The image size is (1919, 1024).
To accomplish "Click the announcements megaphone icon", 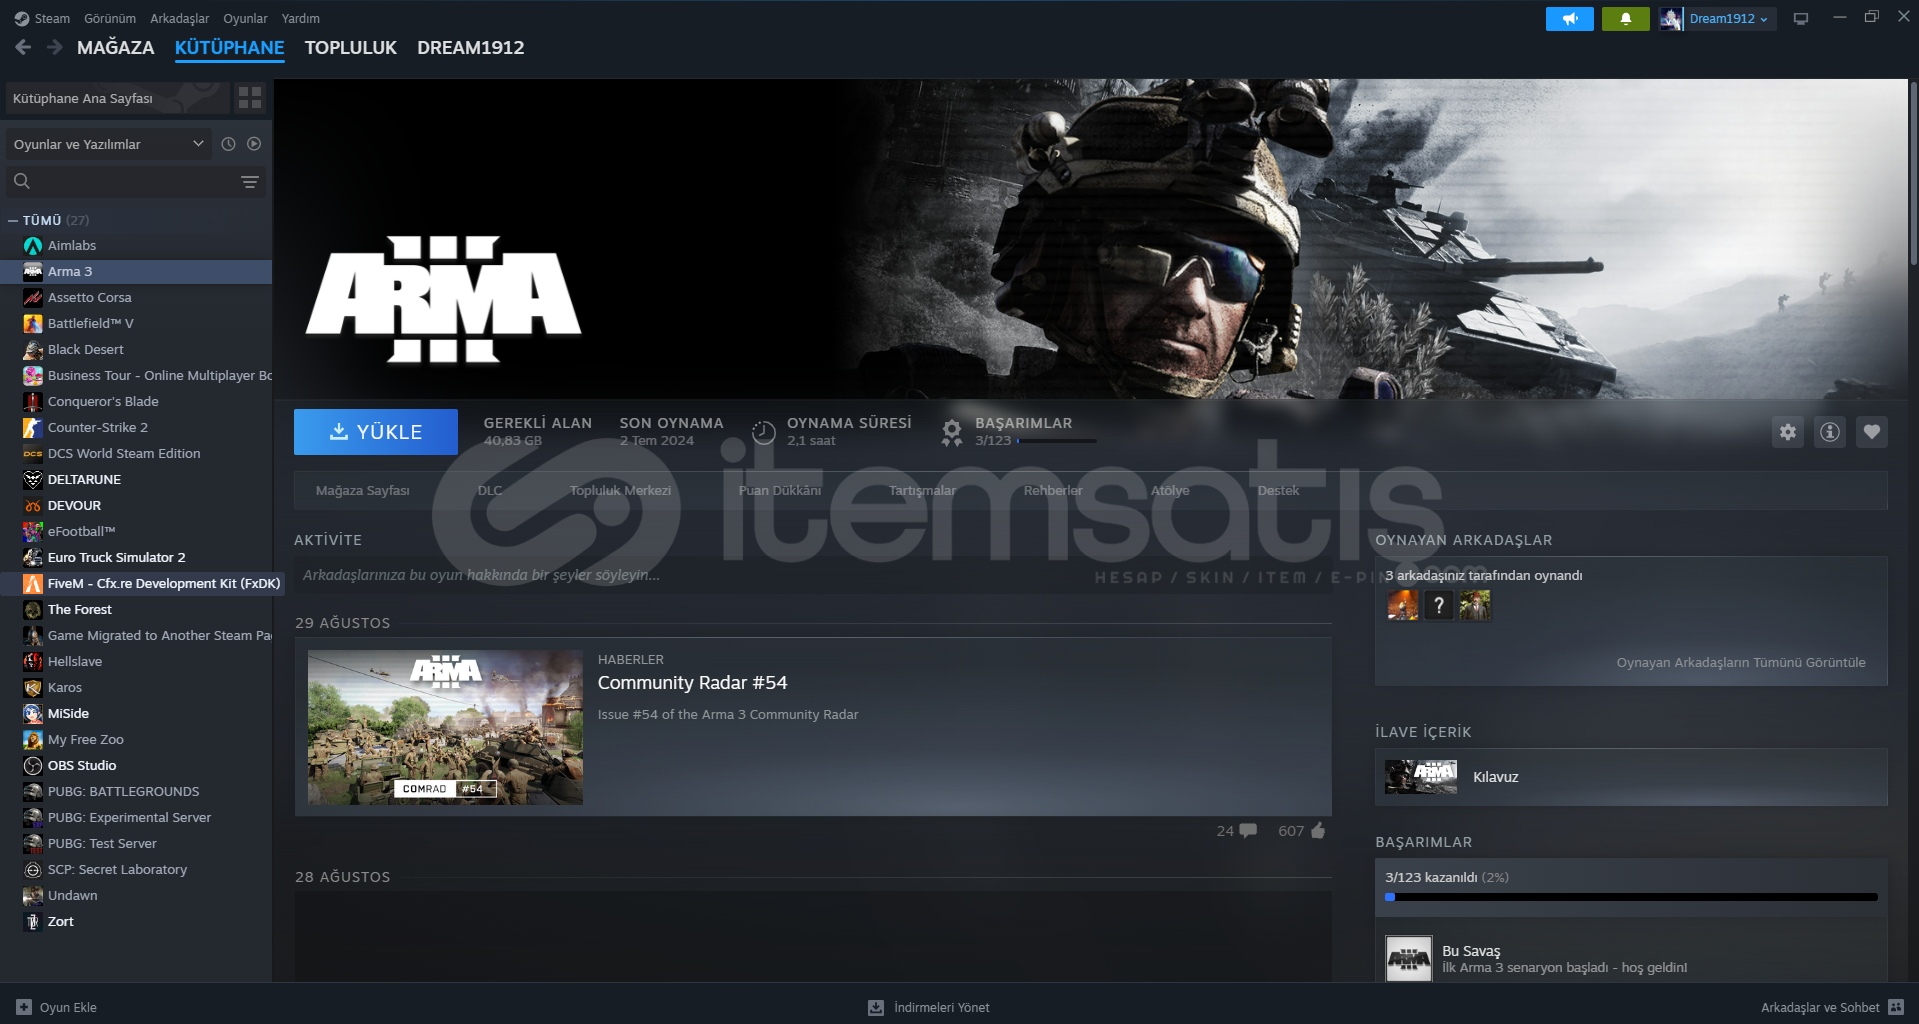I will tap(1569, 19).
